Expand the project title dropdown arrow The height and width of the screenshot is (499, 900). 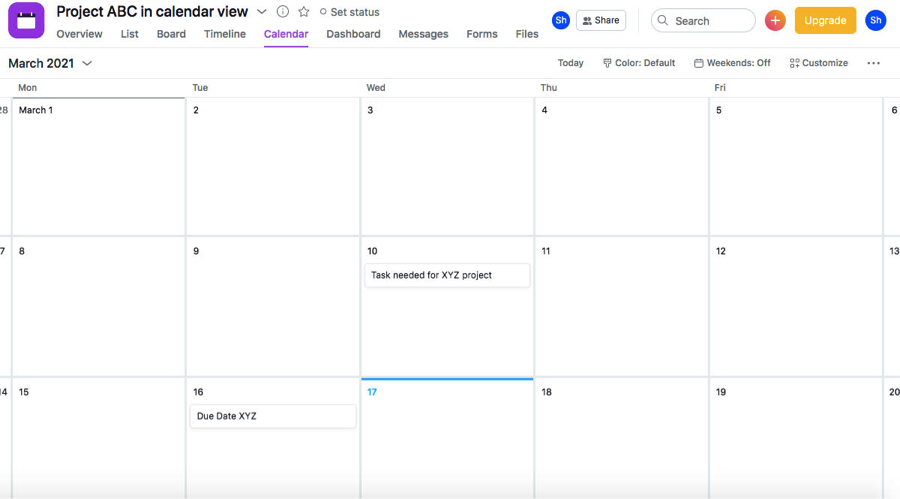click(x=262, y=12)
